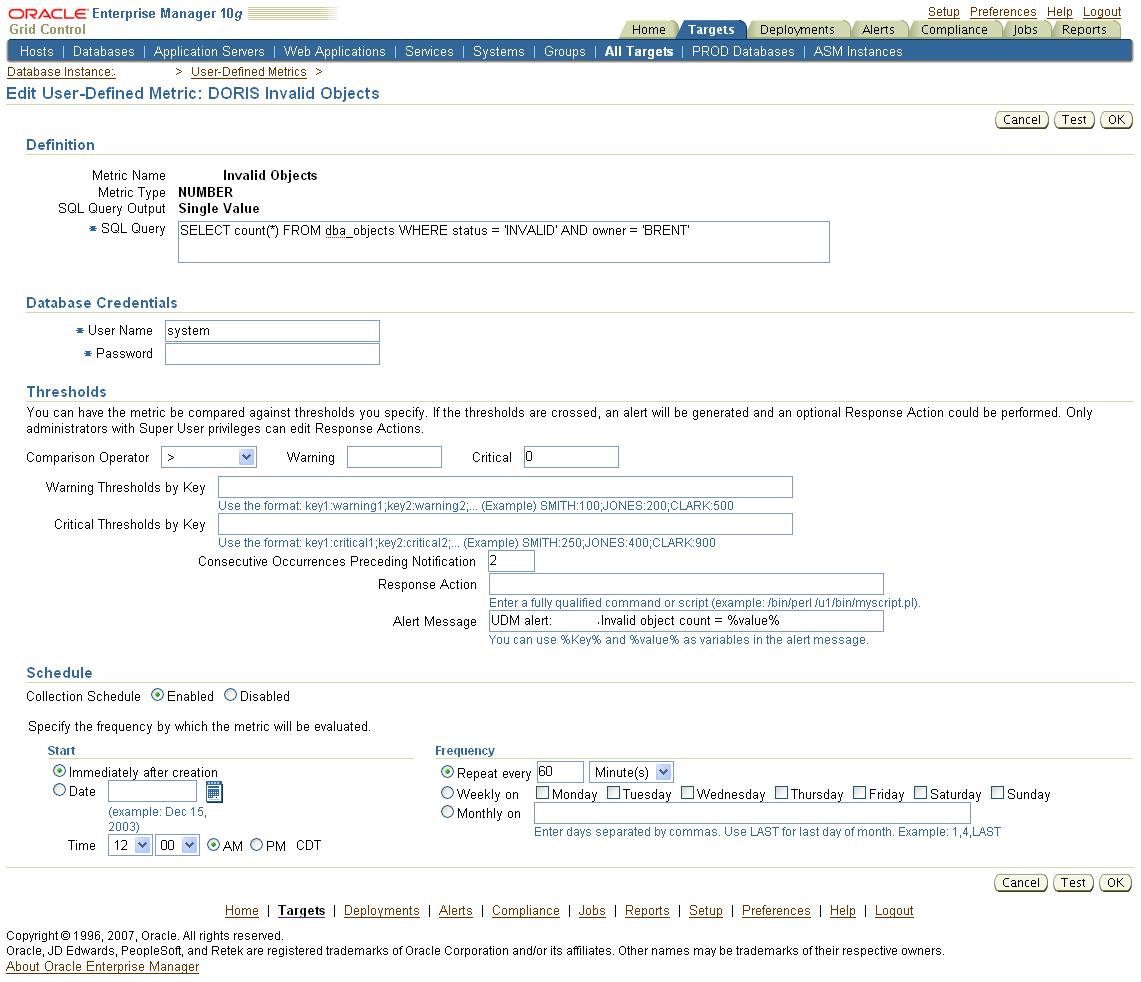Open the Start Date calendar picker icon
Viewport: 1141px width, 982px height.
click(214, 791)
